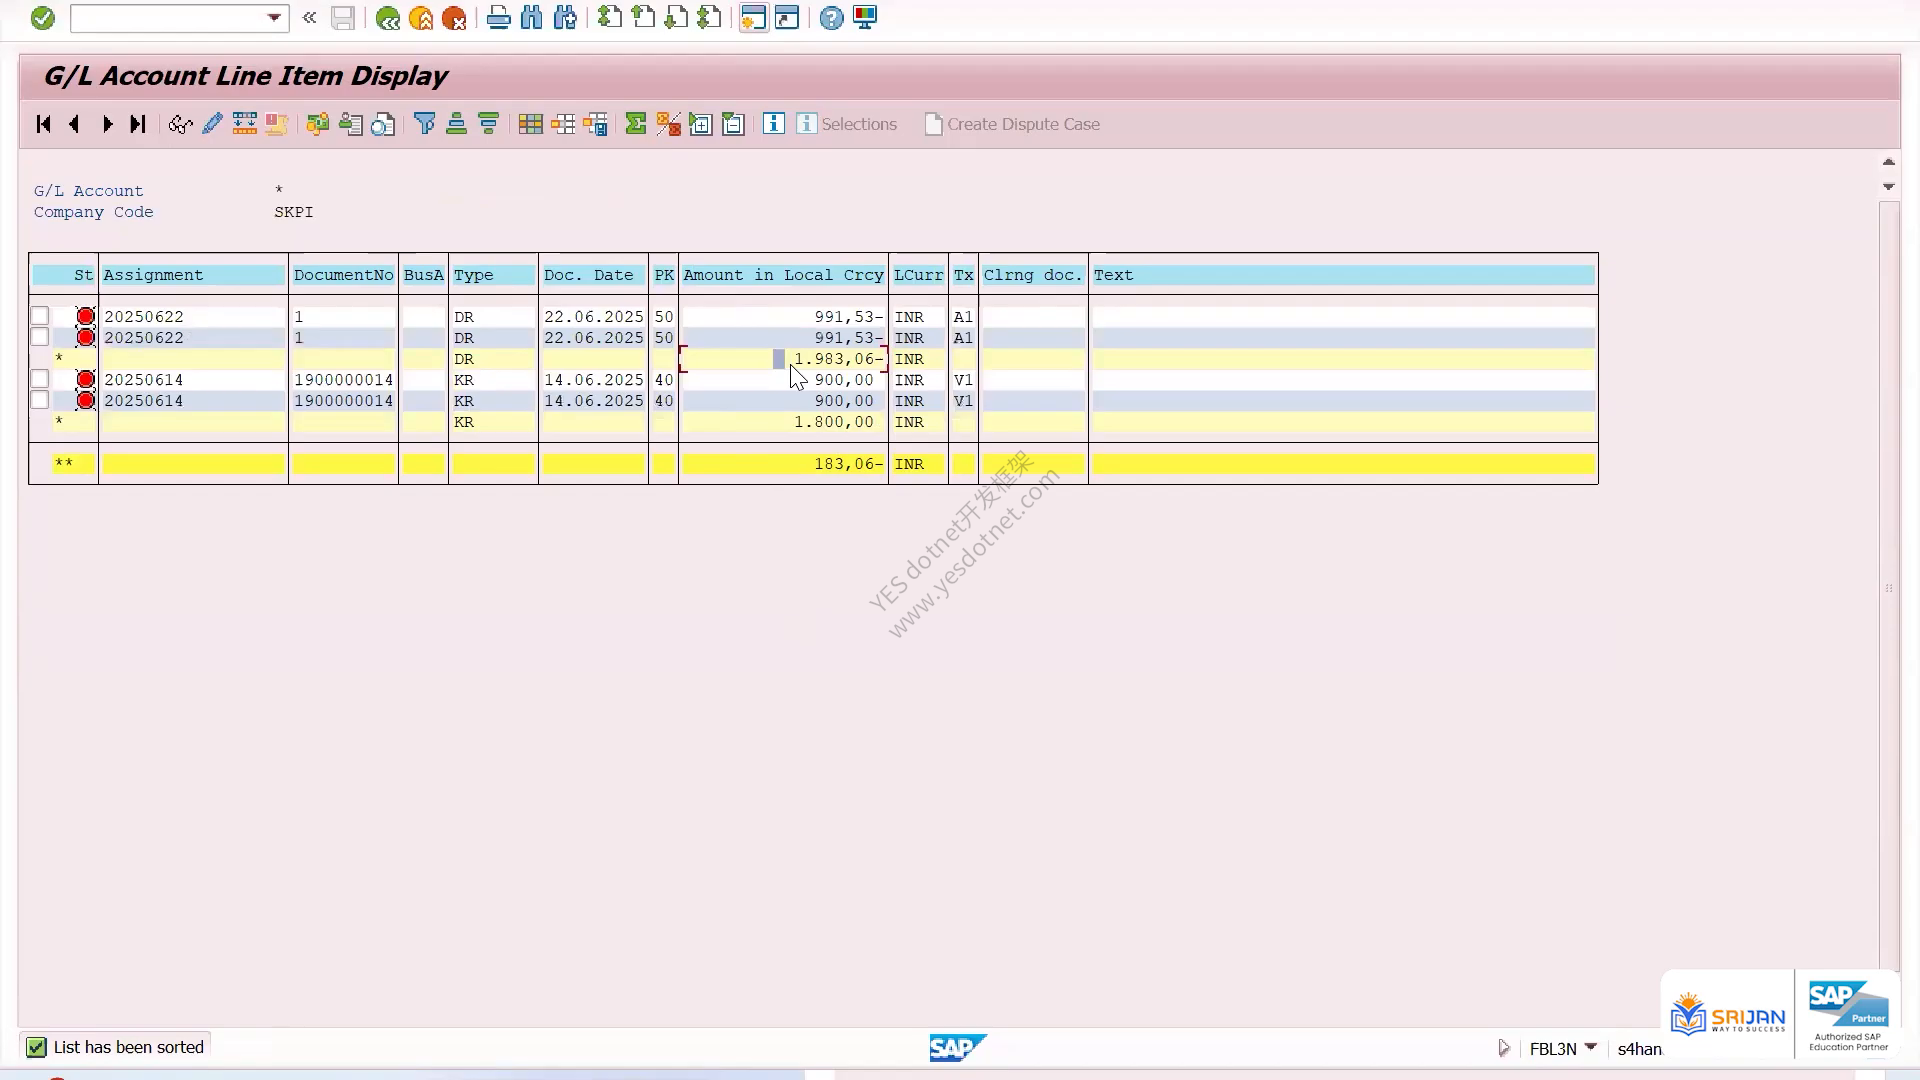Click the Display Document glasses icon

pyautogui.click(x=180, y=124)
